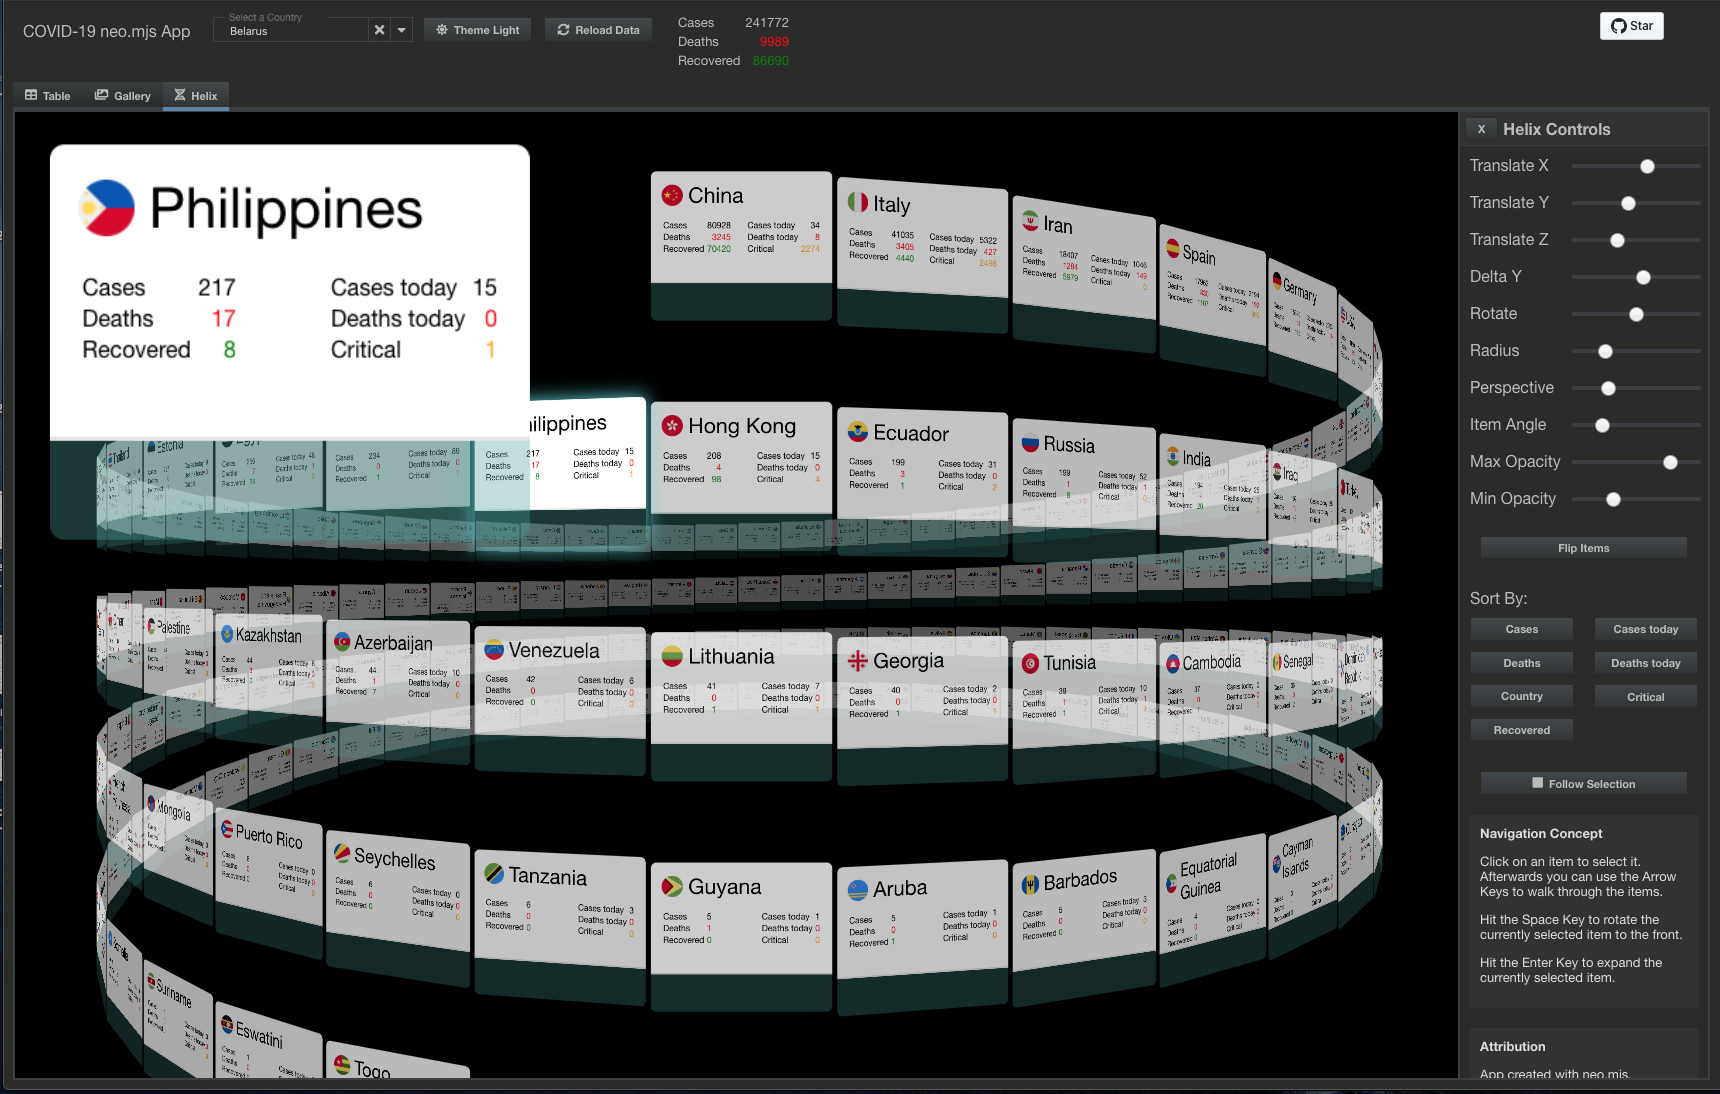
Task: Adjust the Max Opacity slider
Action: pos(1636,462)
